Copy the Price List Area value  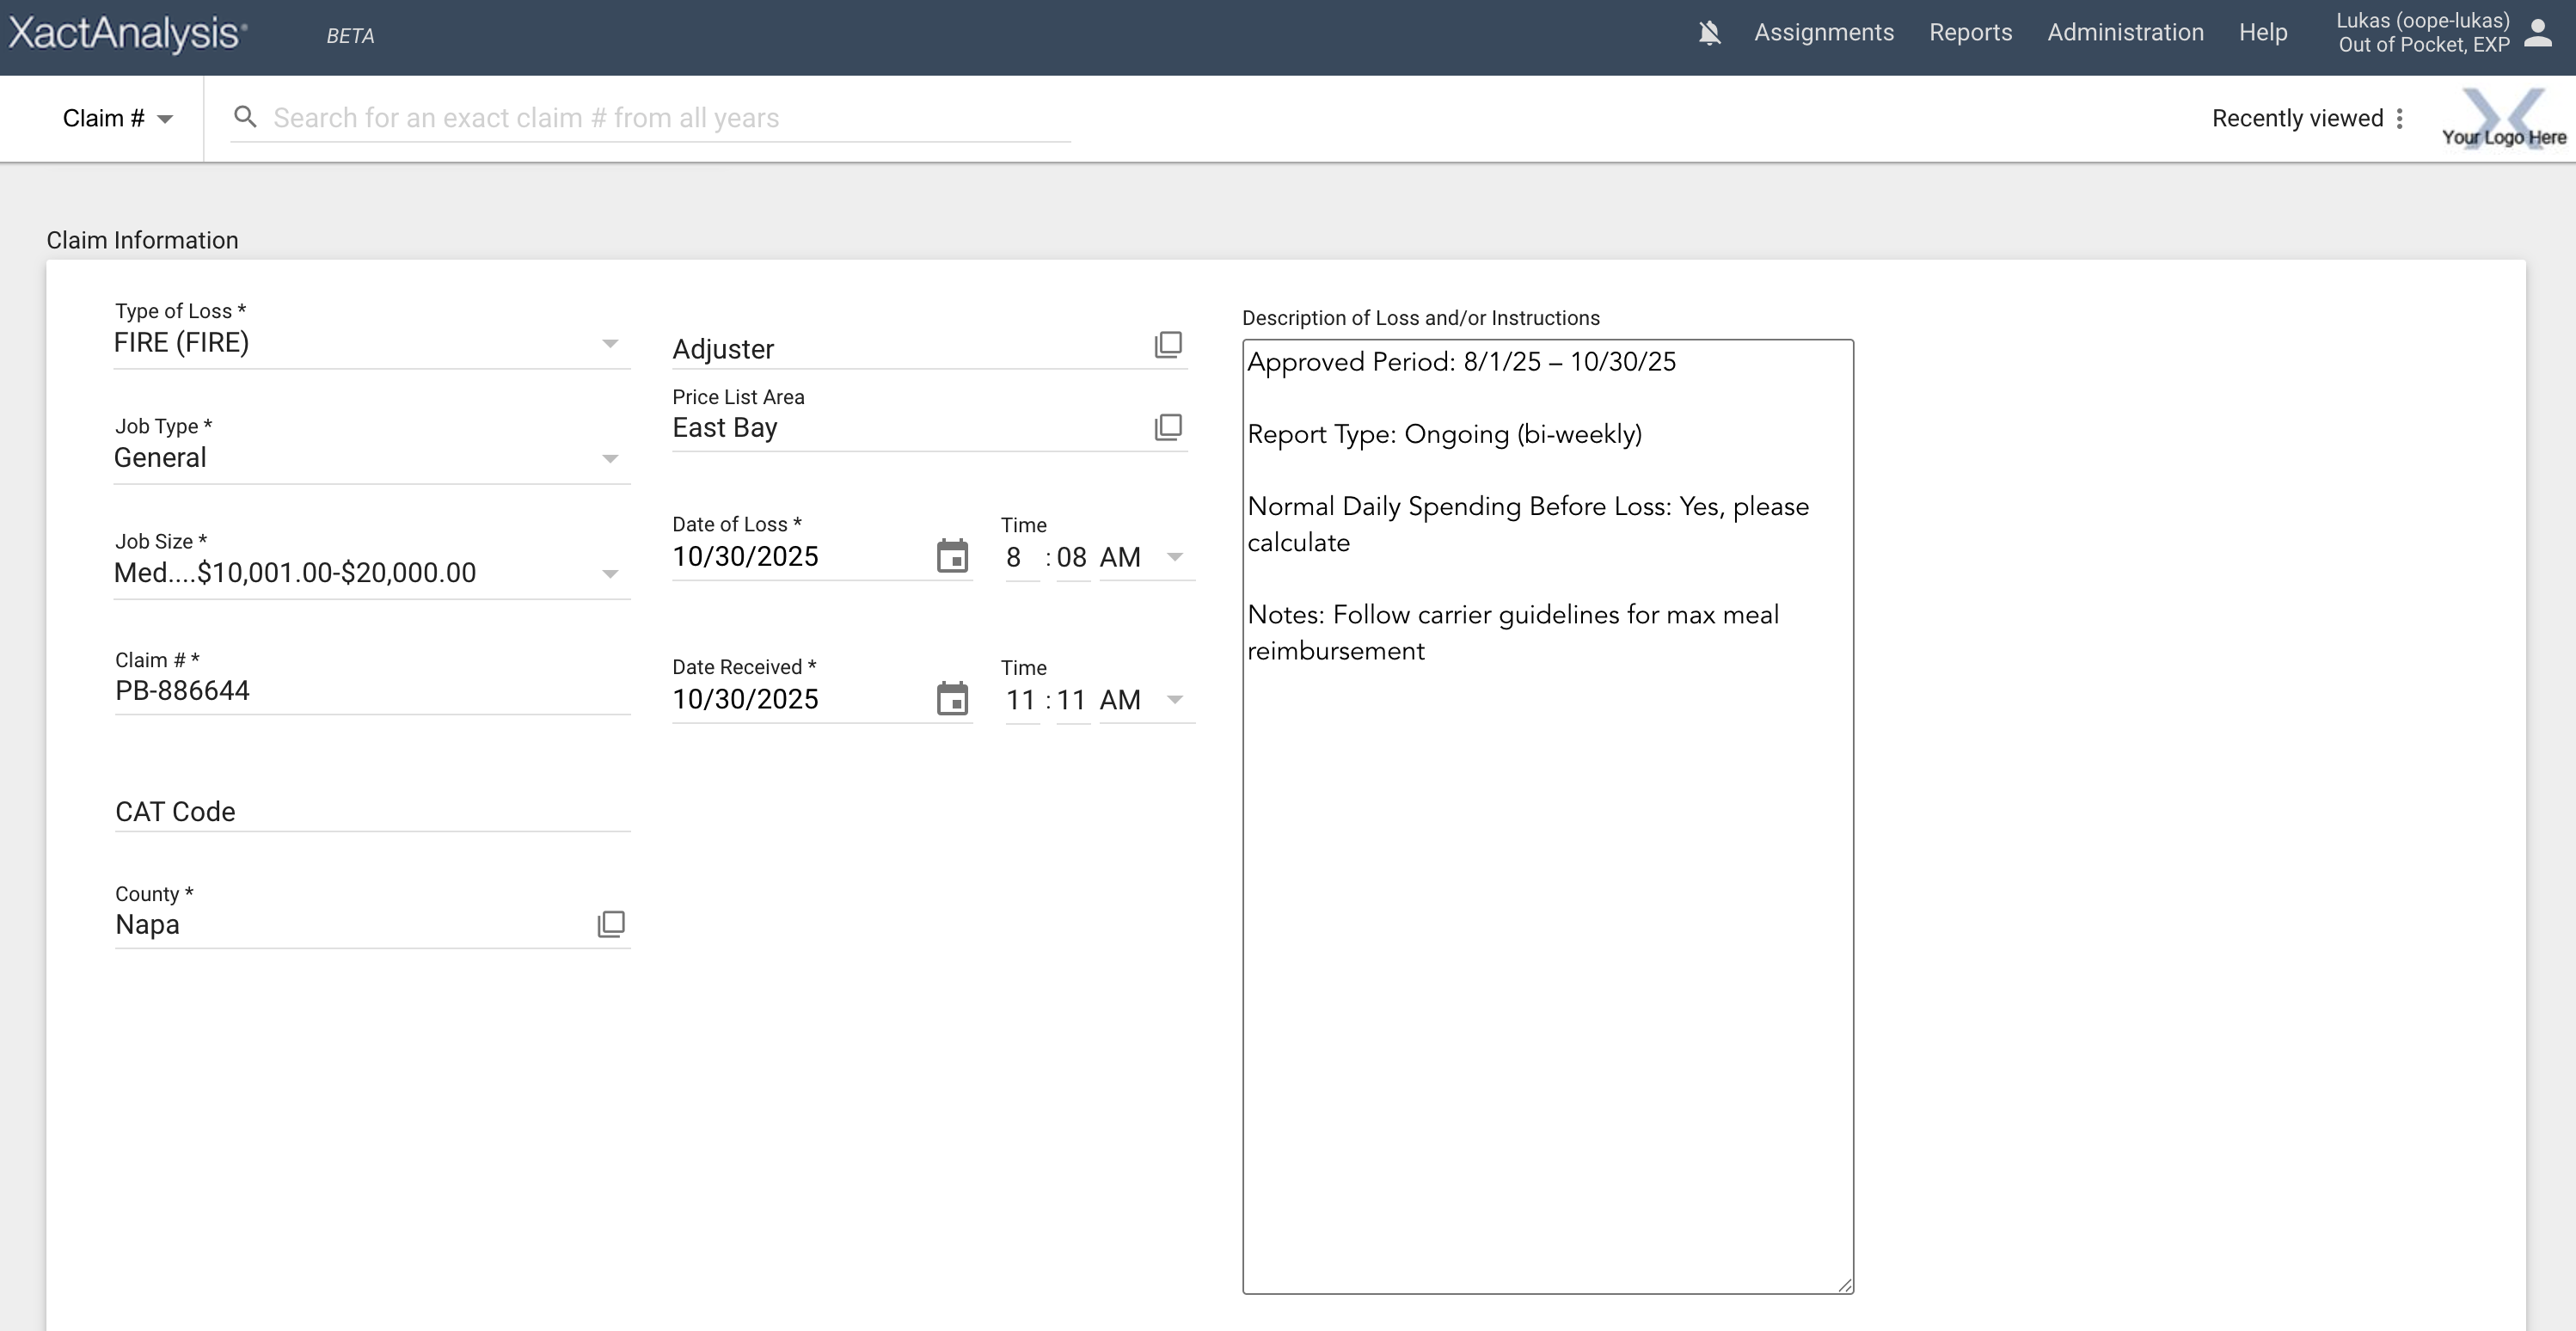[1167, 427]
